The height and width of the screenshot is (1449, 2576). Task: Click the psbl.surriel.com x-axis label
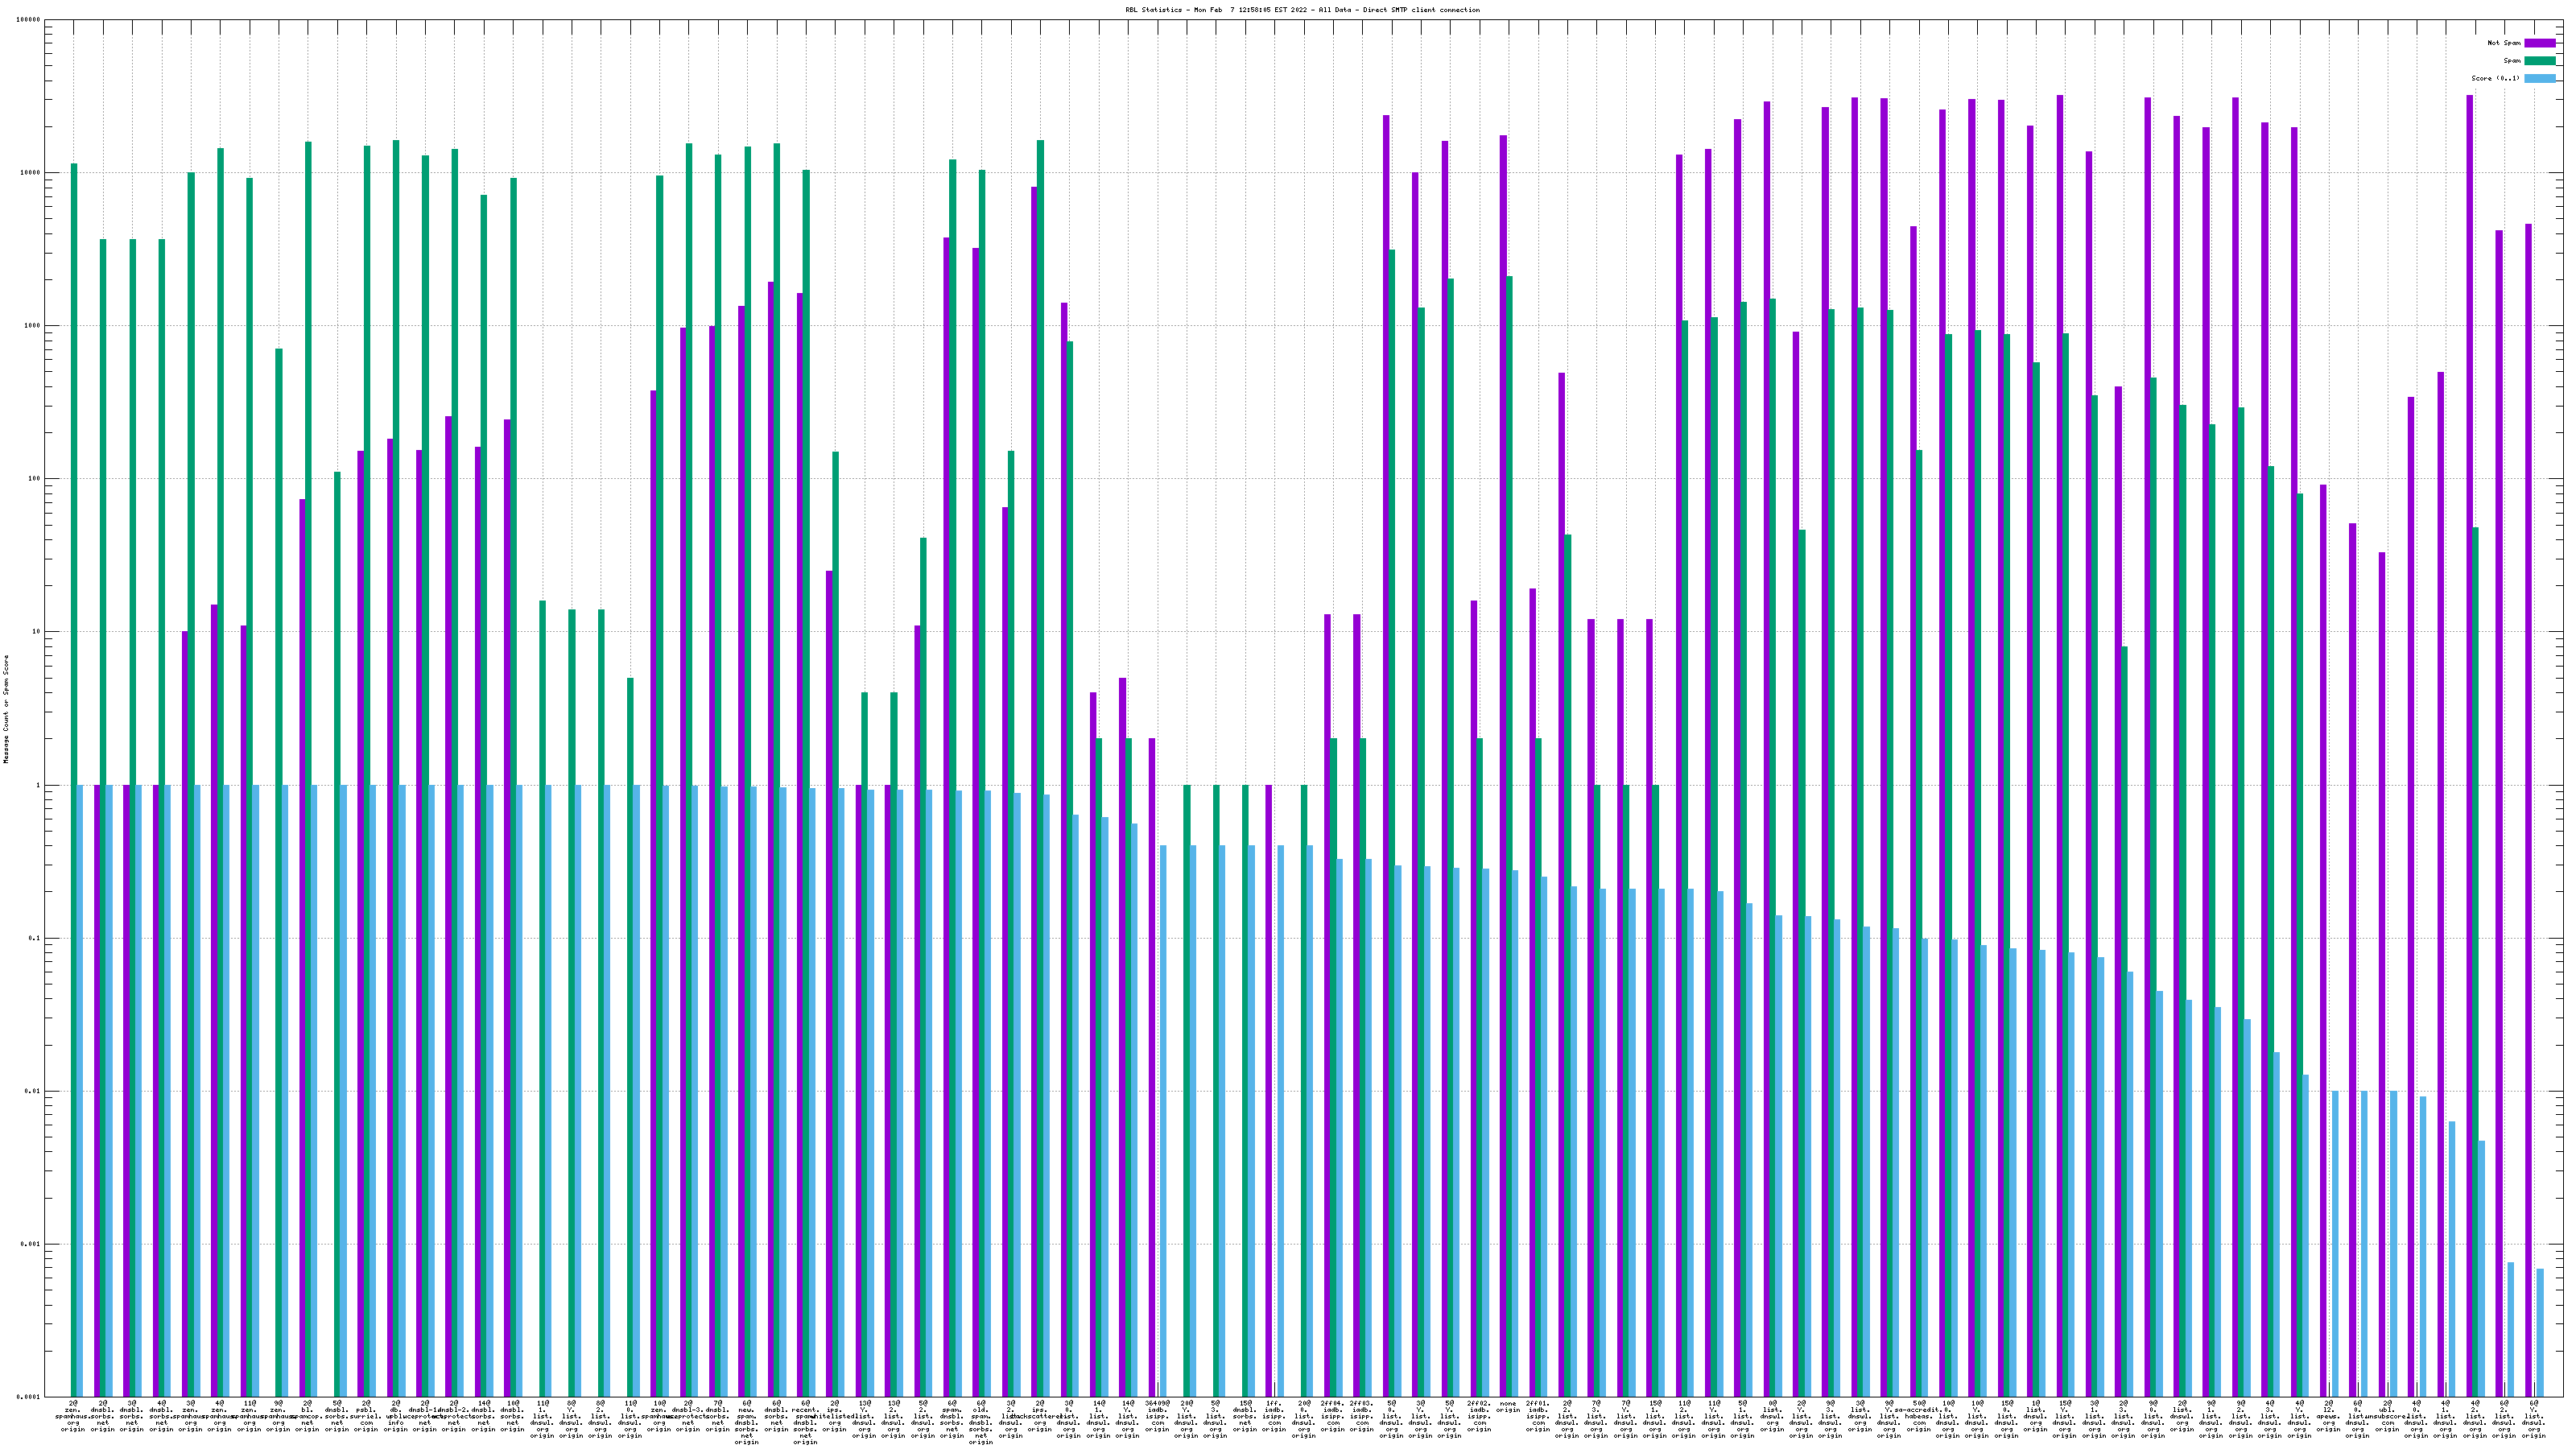click(x=366, y=1416)
